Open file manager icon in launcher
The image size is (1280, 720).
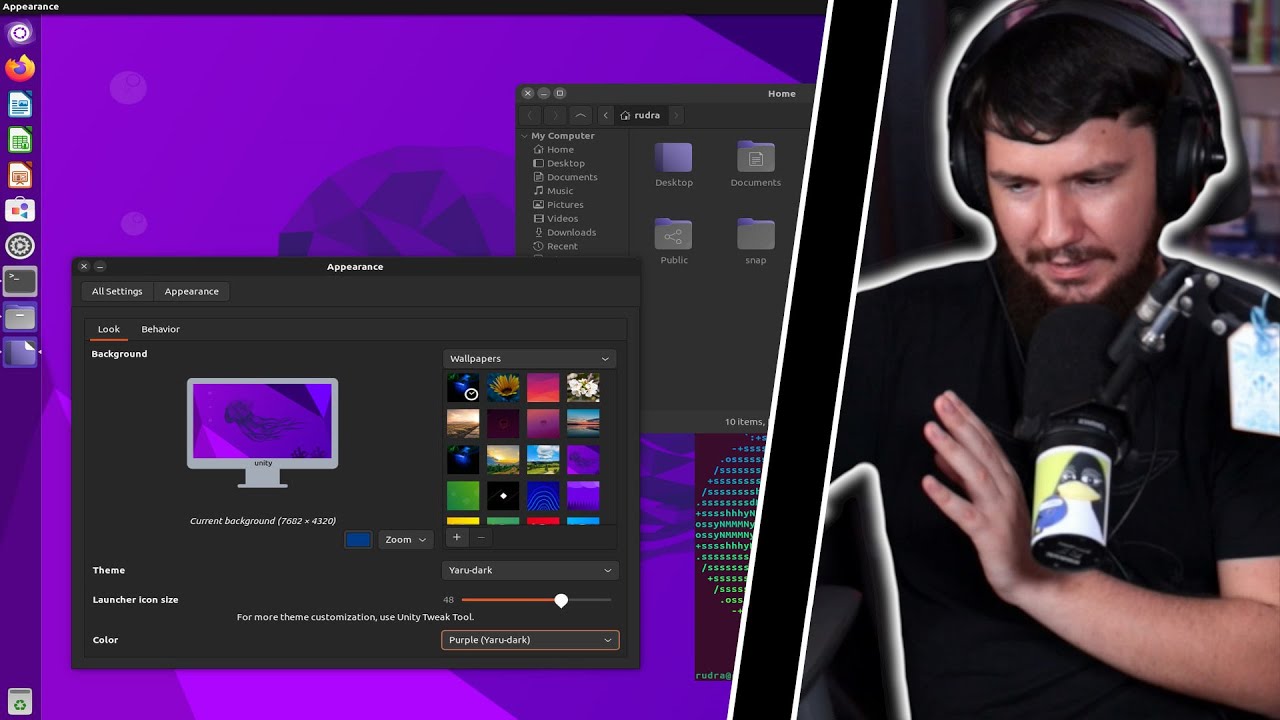(x=20, y=317)
